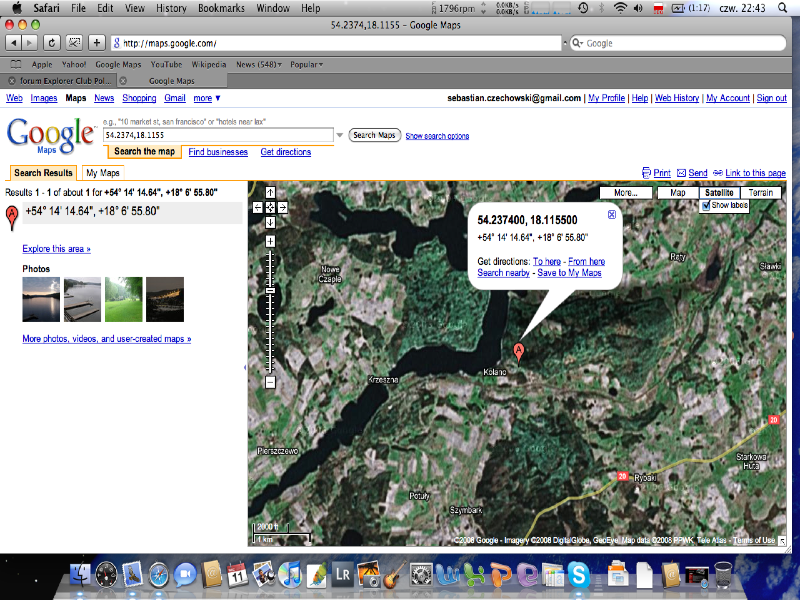Open the search box history dropdown arrow
This screenshot has height=600, width=800.
pos(339,135)
